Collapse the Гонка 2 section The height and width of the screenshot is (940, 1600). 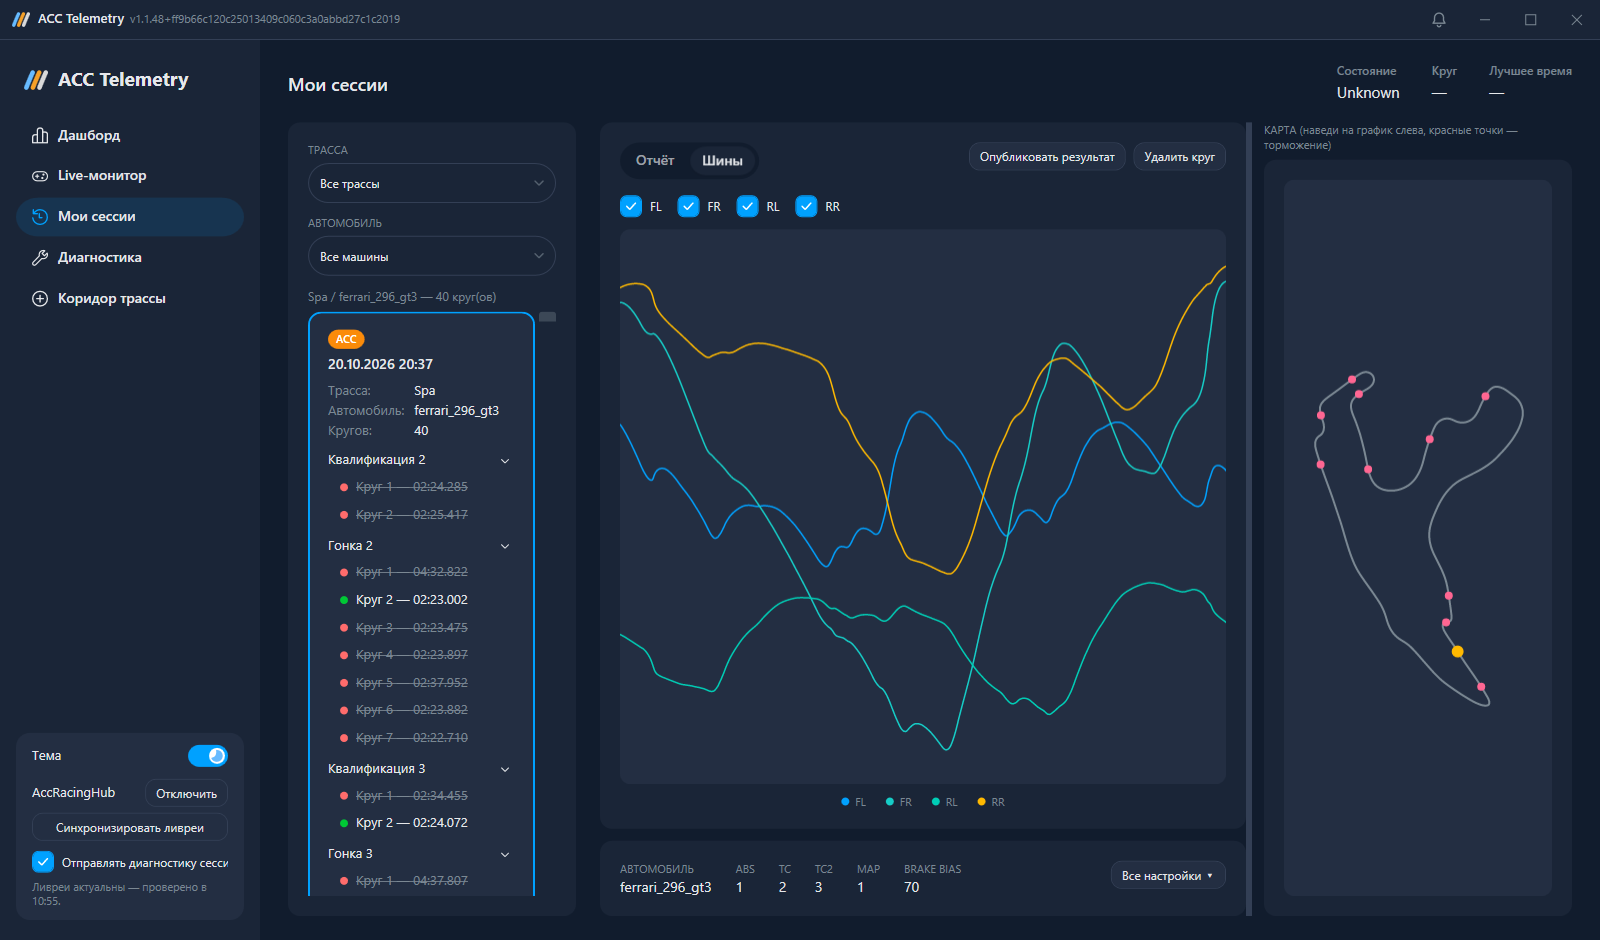click(x=505, y=546)
